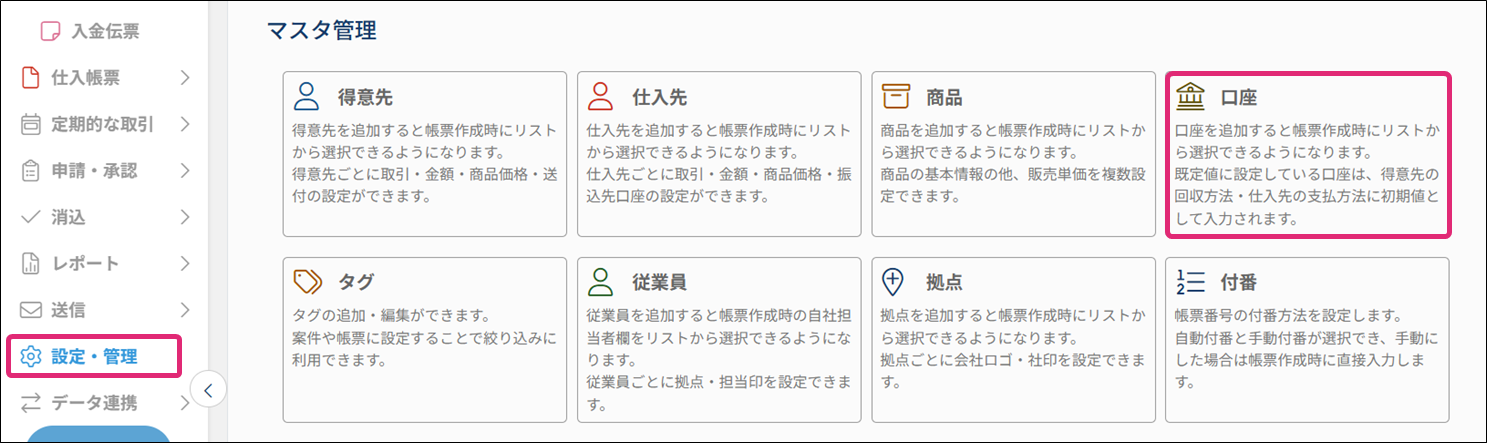Click the 付番 numbered list icon
Viewport: 1487px width, 443px height.
coord(1190,282)
